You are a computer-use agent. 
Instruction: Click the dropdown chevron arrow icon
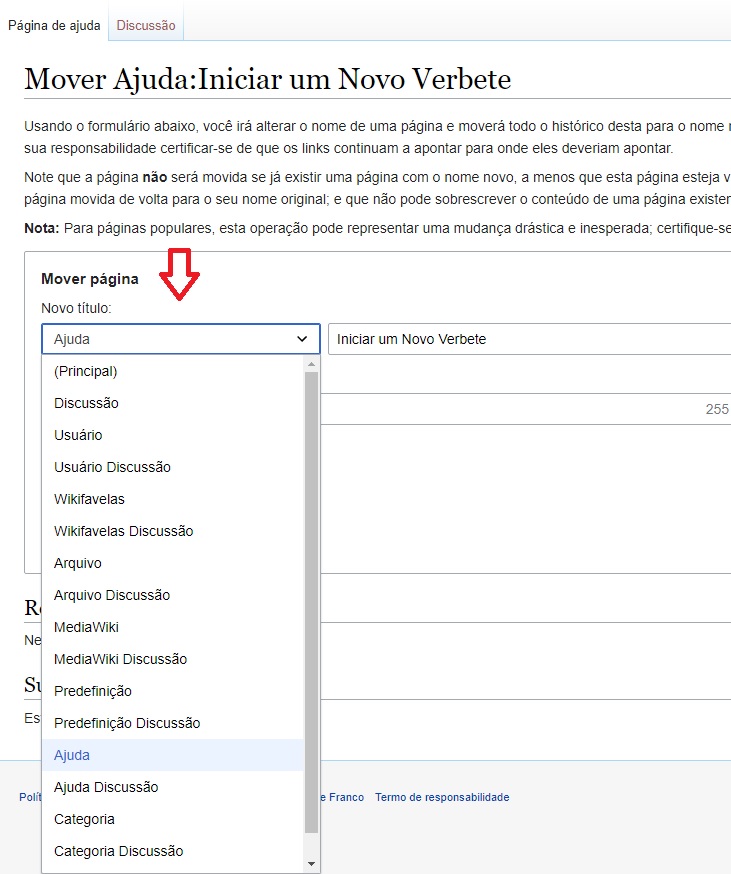302,339
